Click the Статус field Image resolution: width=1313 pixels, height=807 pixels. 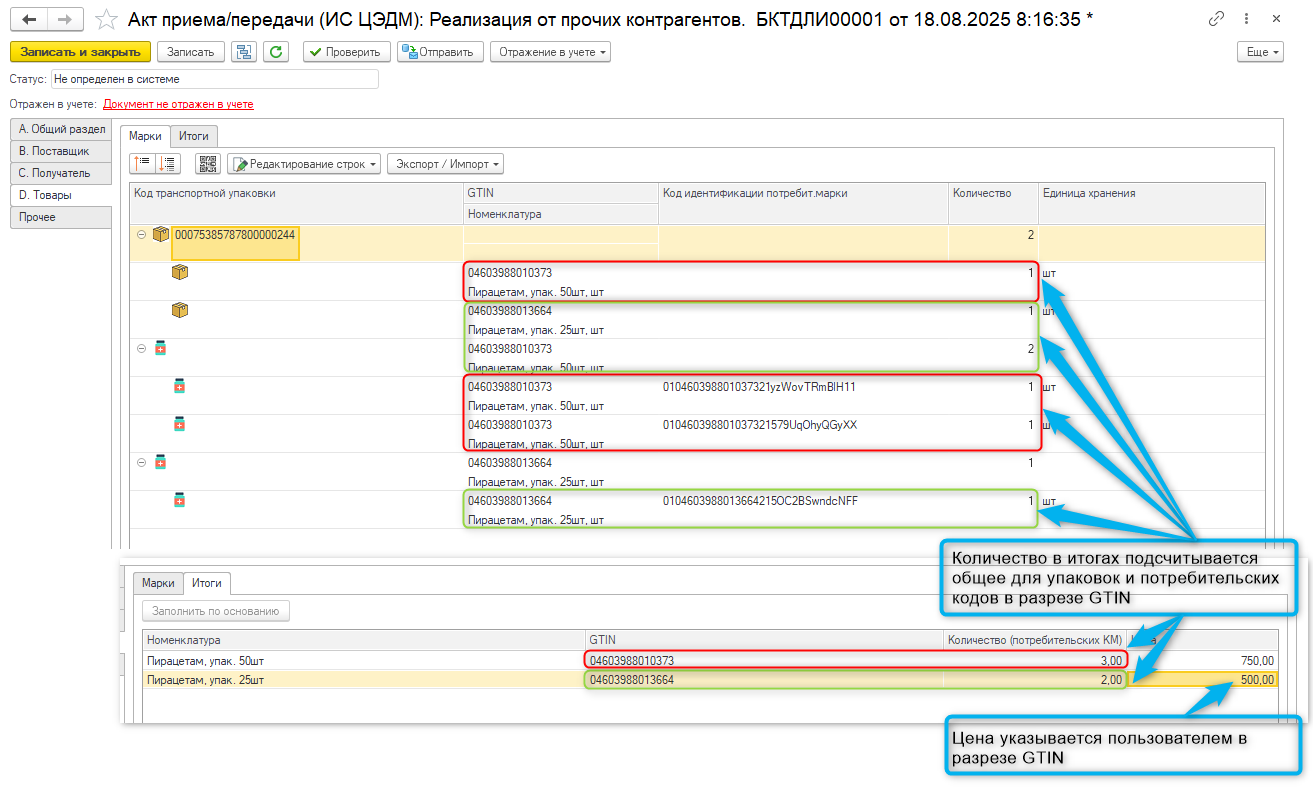[214, 79]
